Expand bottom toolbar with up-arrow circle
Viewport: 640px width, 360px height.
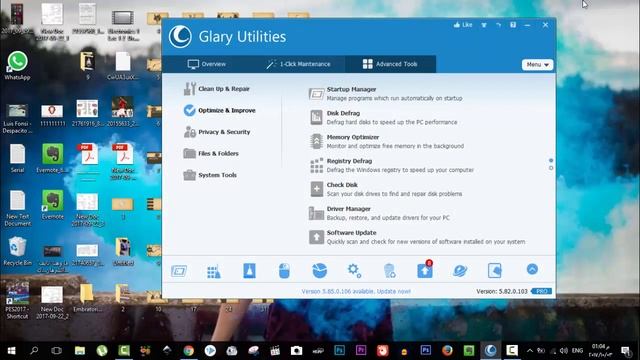click(532, 269)
